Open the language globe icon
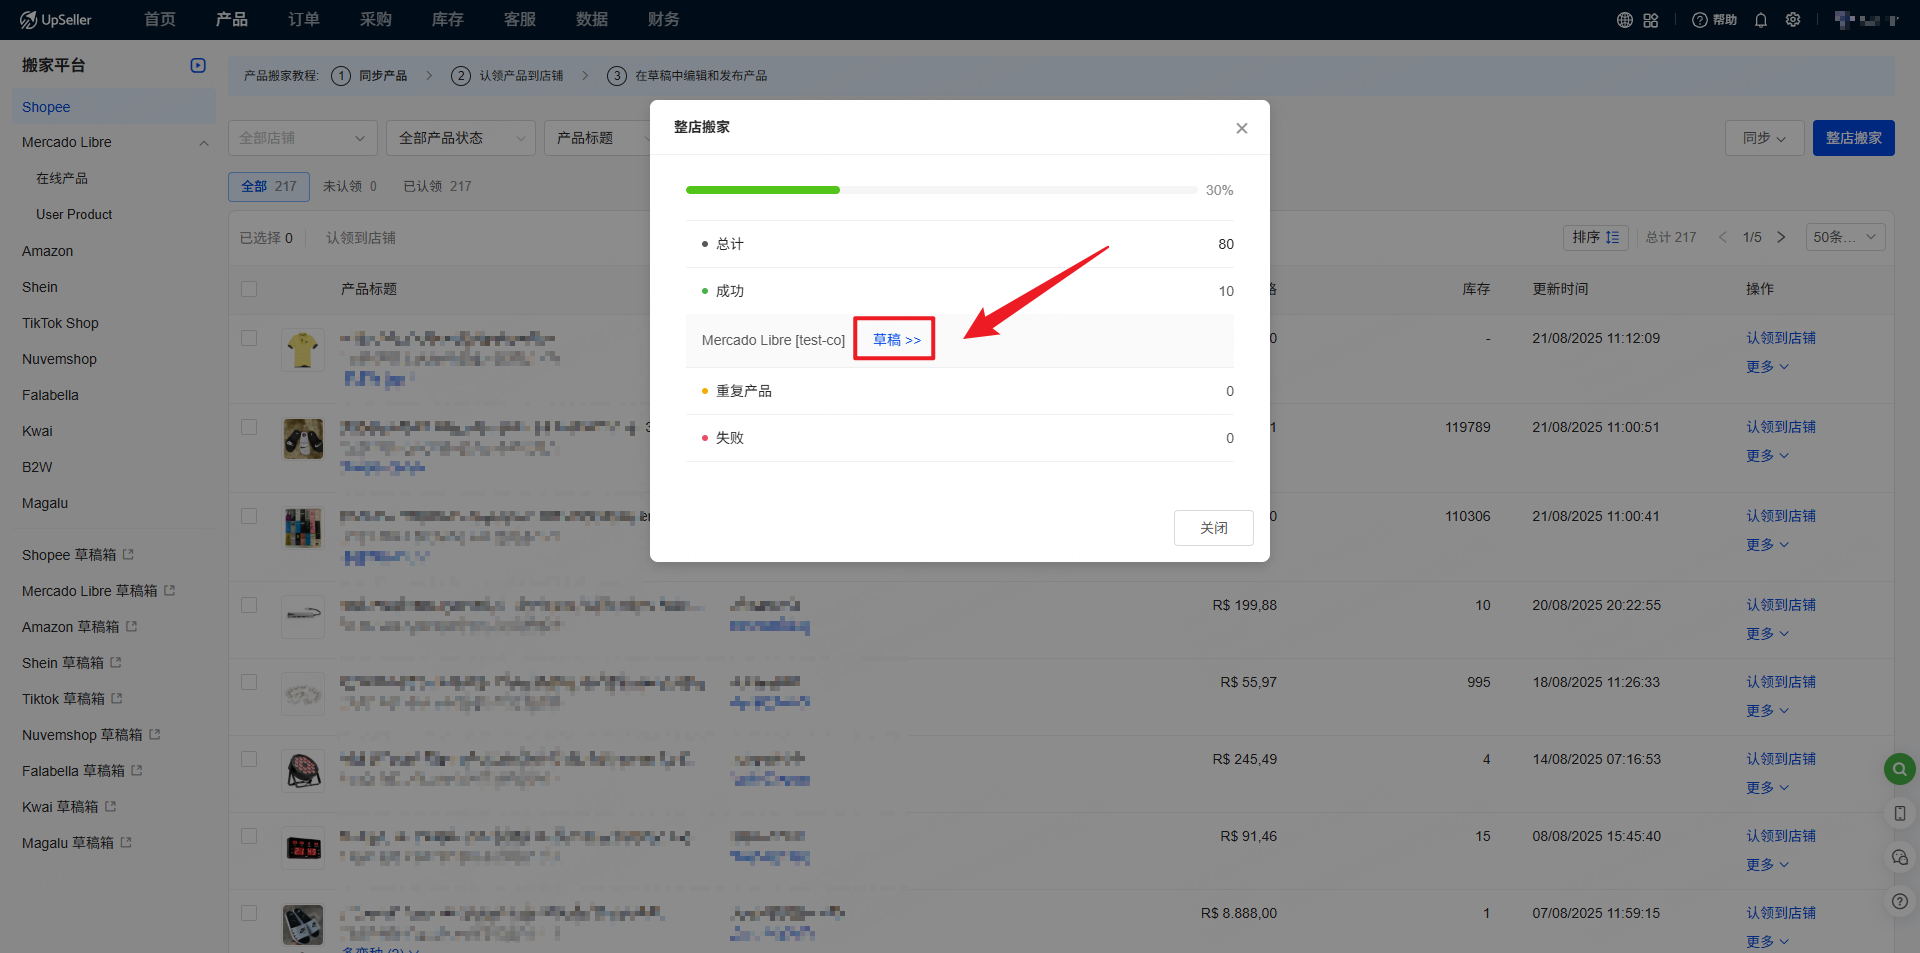Screen dimensions: 1920x953 tap(1625, 20)
